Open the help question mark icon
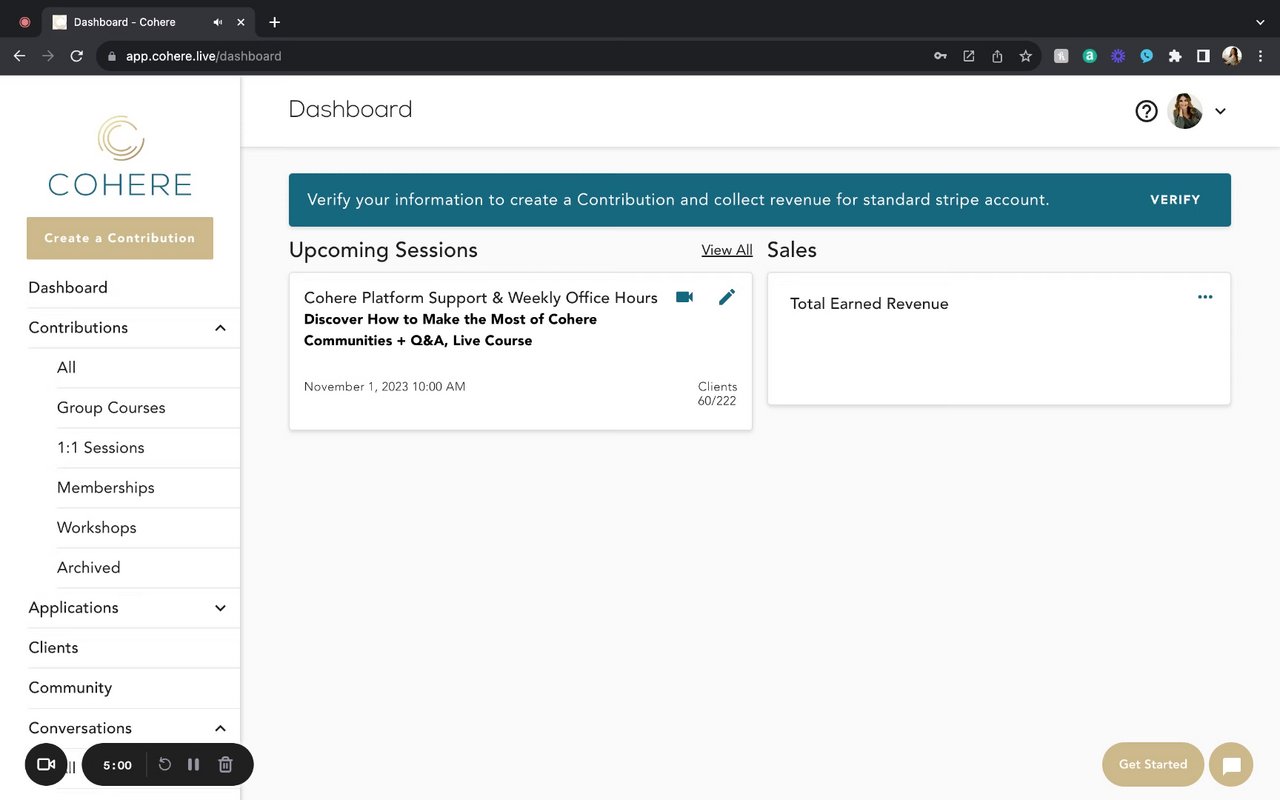 1146,111
